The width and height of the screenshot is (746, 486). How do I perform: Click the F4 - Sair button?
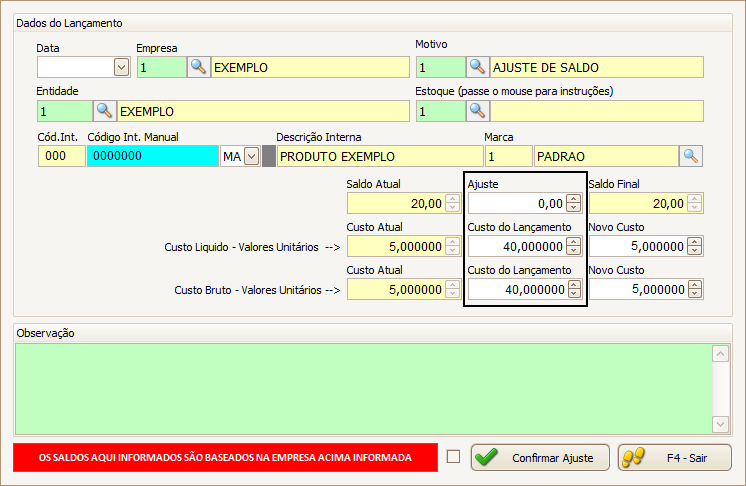tap(674, 457)
